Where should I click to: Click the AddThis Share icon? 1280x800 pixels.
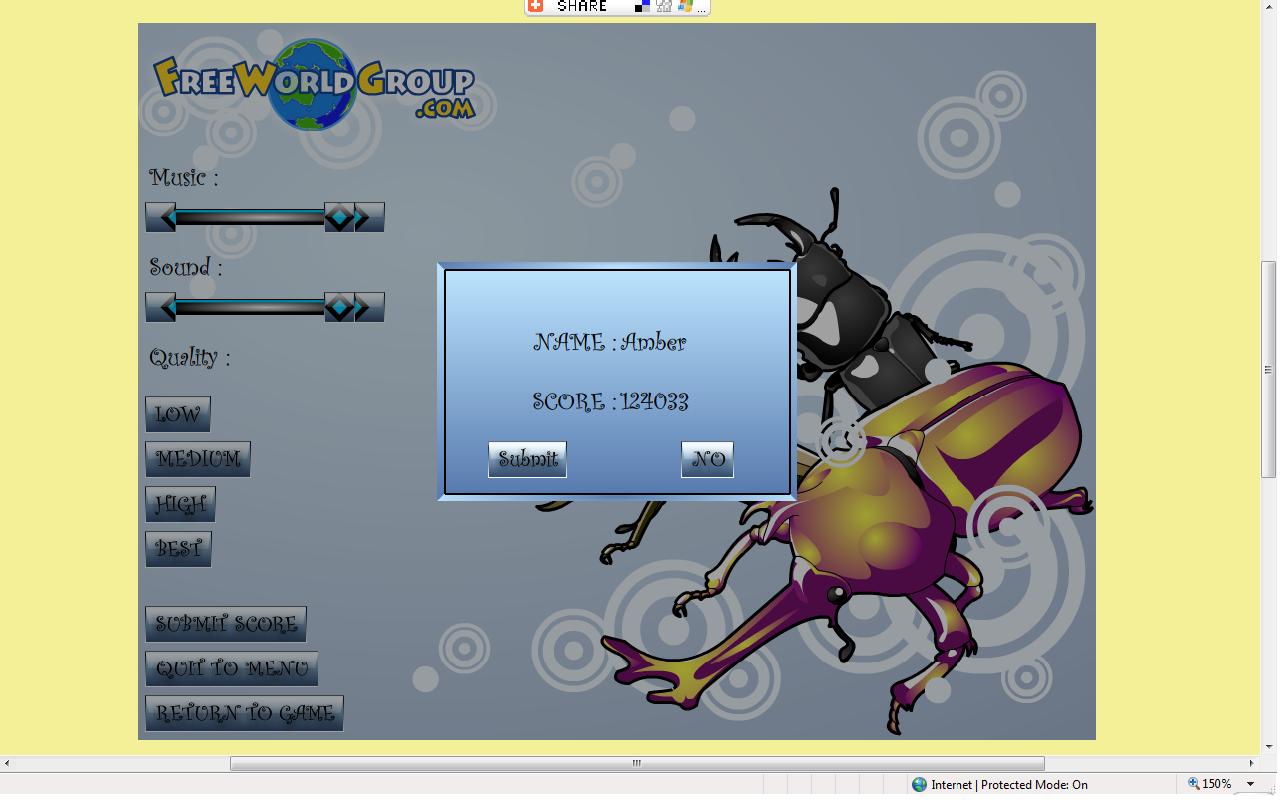pos(536,6)
